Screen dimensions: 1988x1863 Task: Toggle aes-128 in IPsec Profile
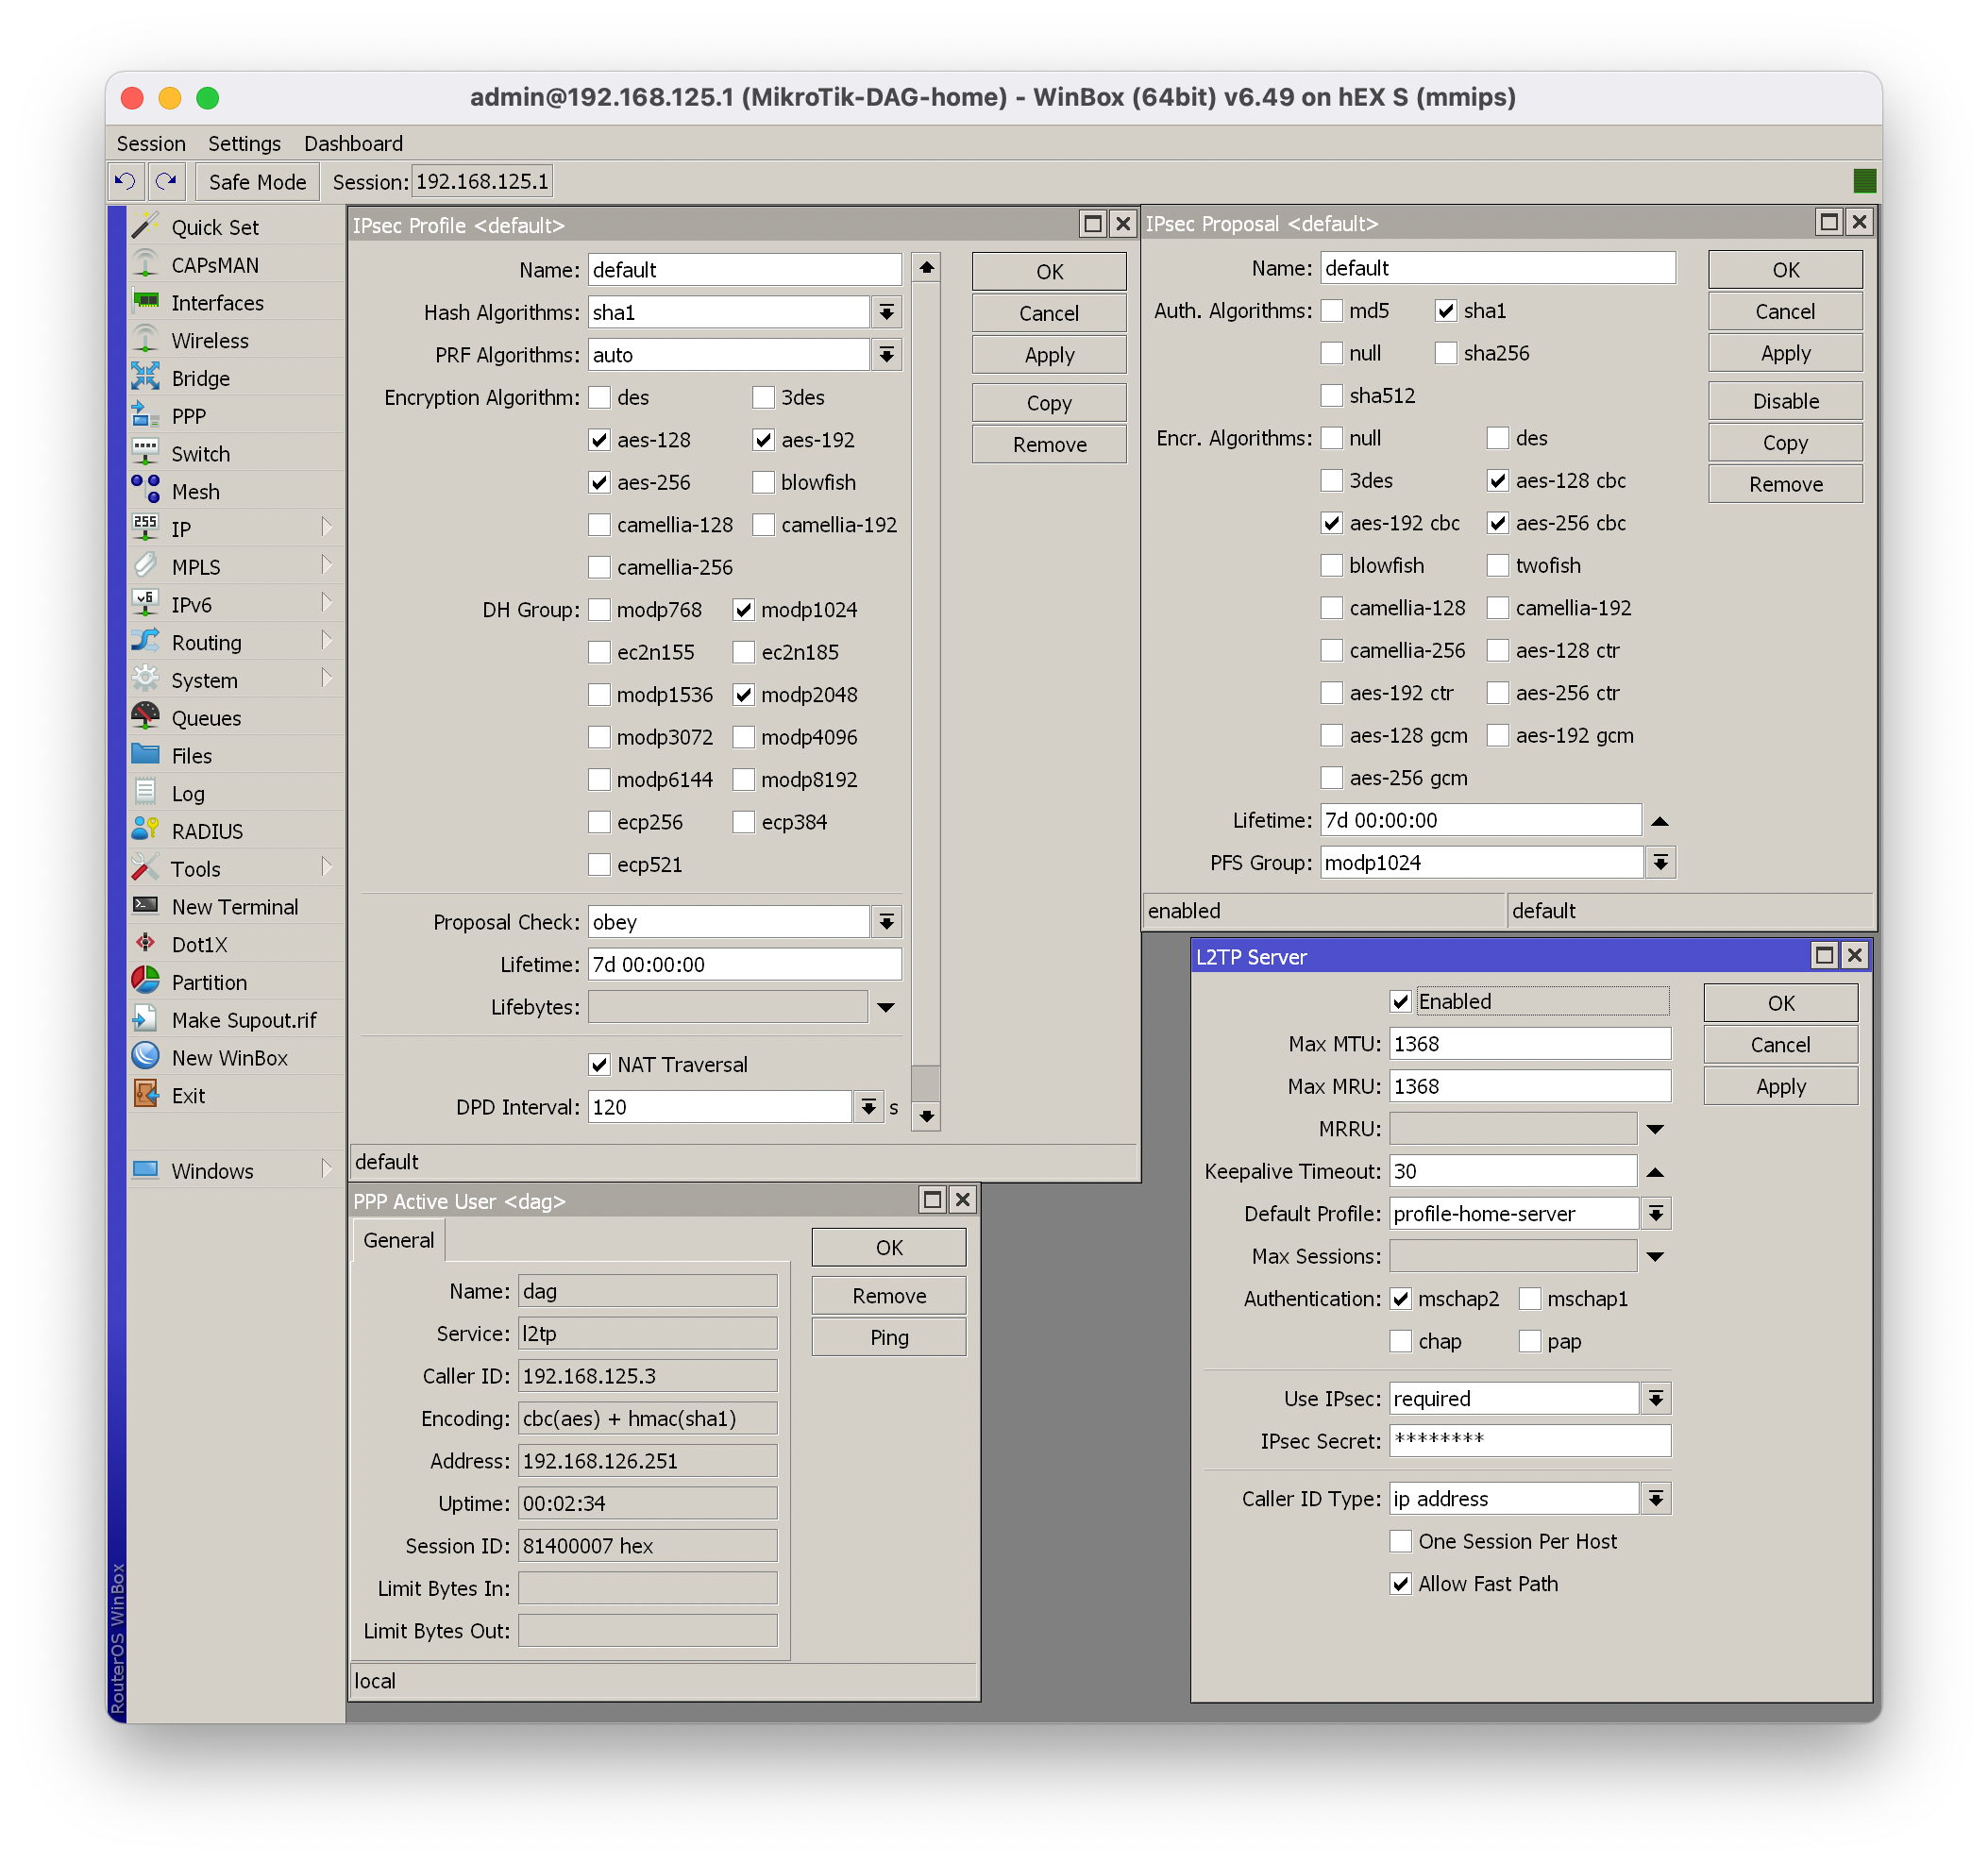coord(600,440)
